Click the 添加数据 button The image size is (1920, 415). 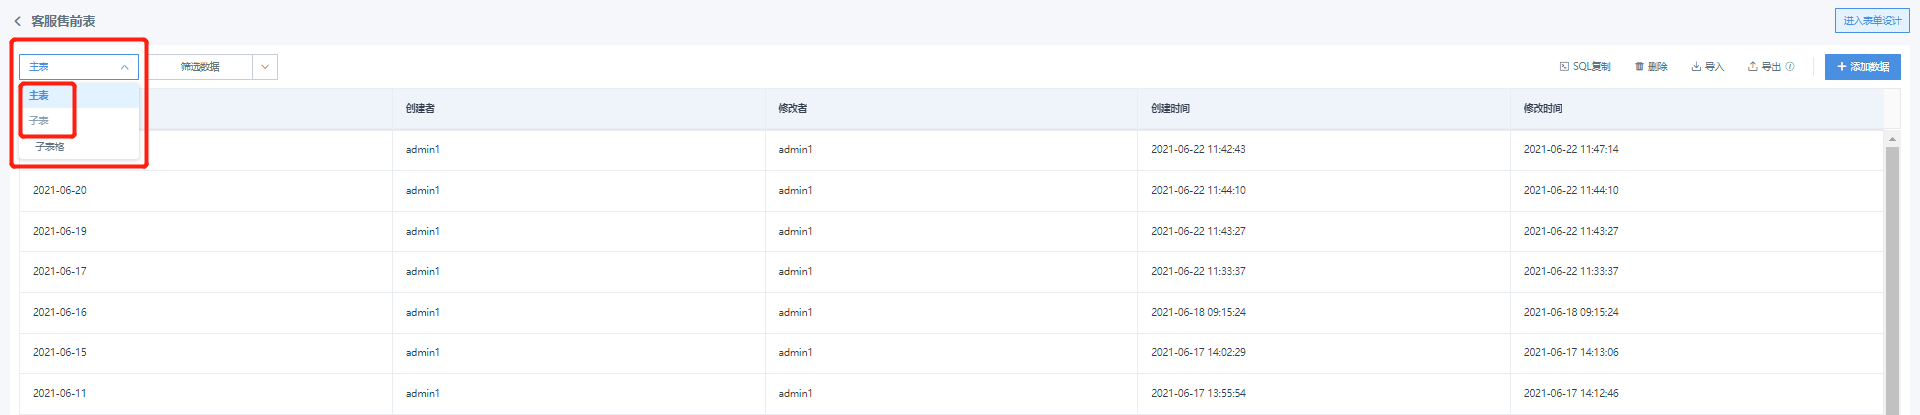1862,67
